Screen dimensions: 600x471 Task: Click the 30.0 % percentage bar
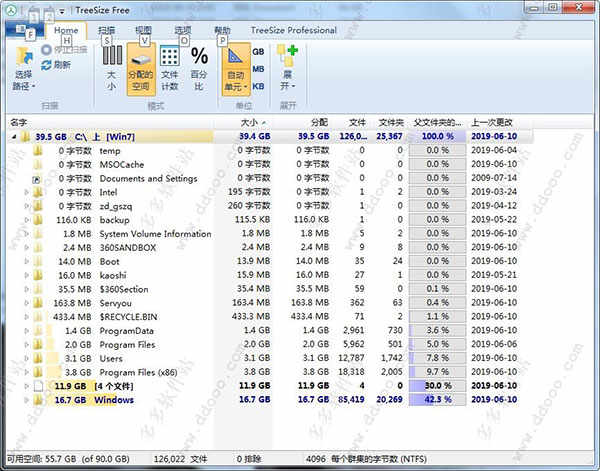tap(437, 386)
